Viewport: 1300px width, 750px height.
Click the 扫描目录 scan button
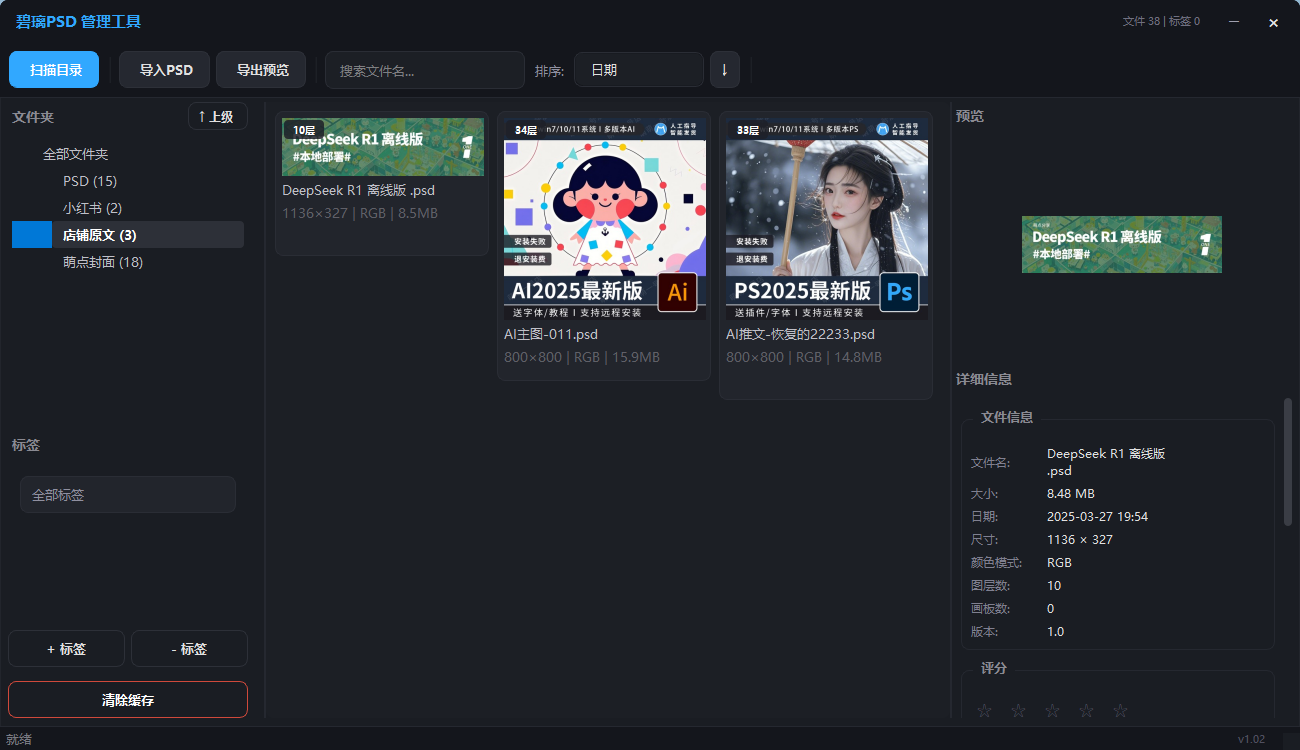click(x=54, y=70)
